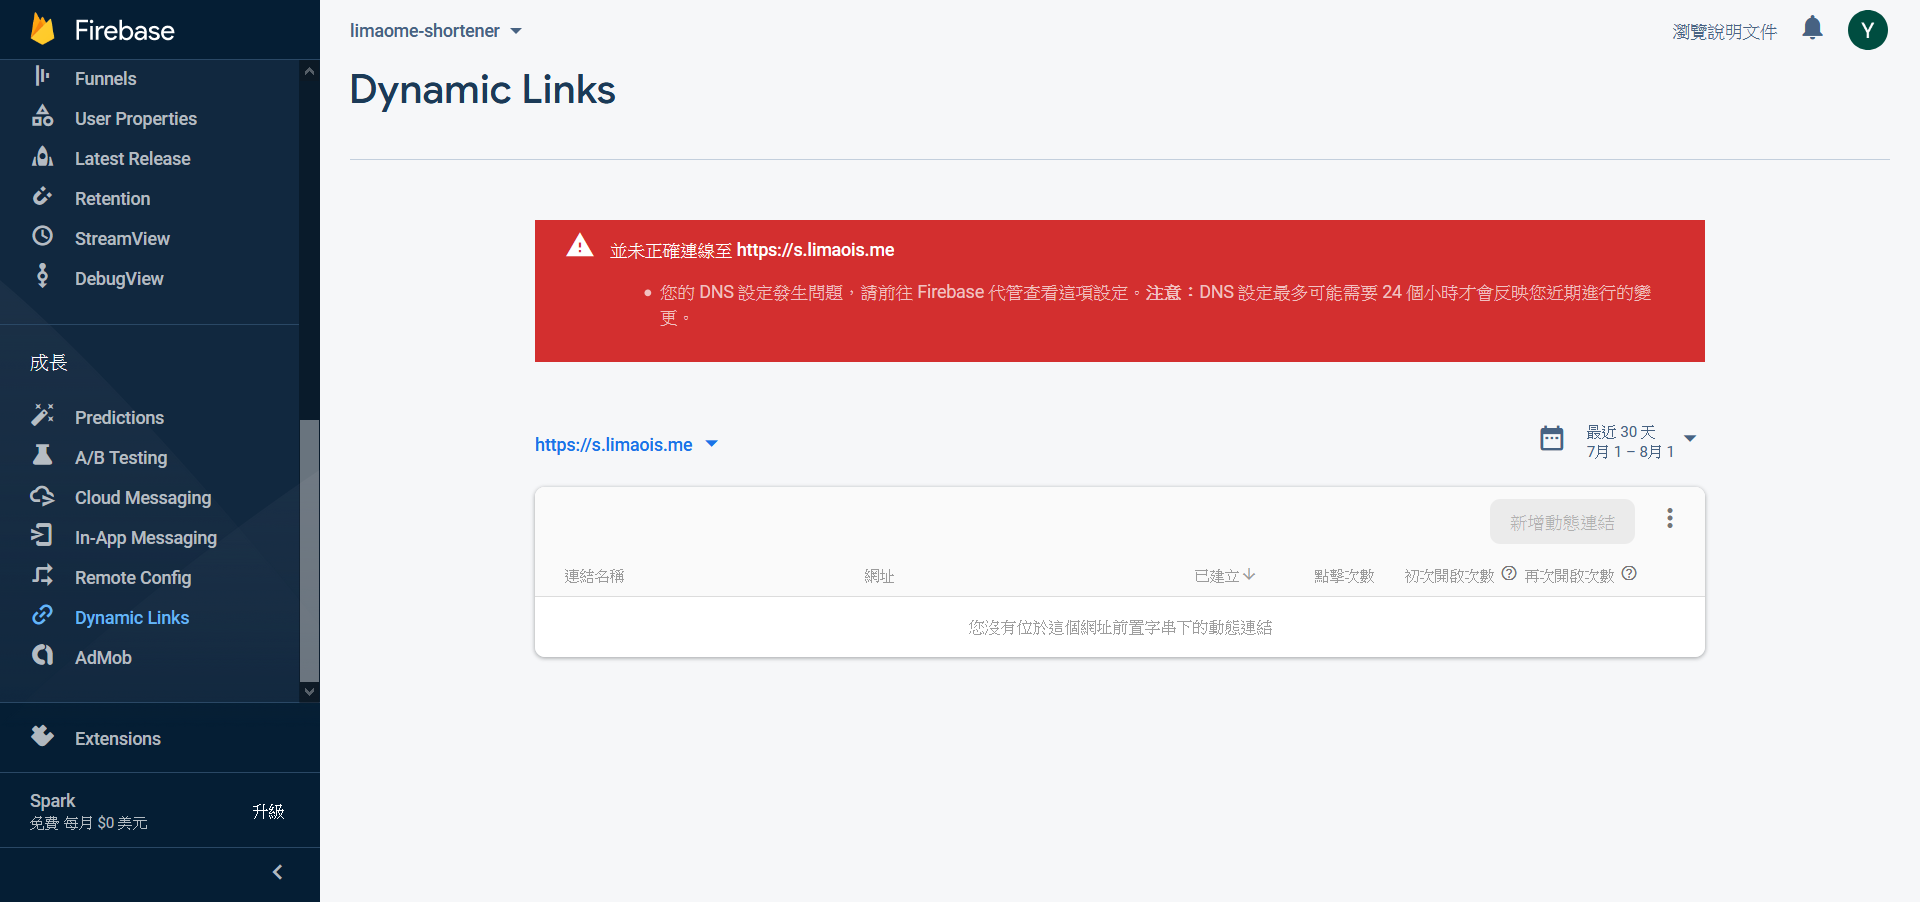Viewport: 1920px width, 902px height.
Task: Collapse the sidebar with the chevron arrow
Action: (277, 872)
